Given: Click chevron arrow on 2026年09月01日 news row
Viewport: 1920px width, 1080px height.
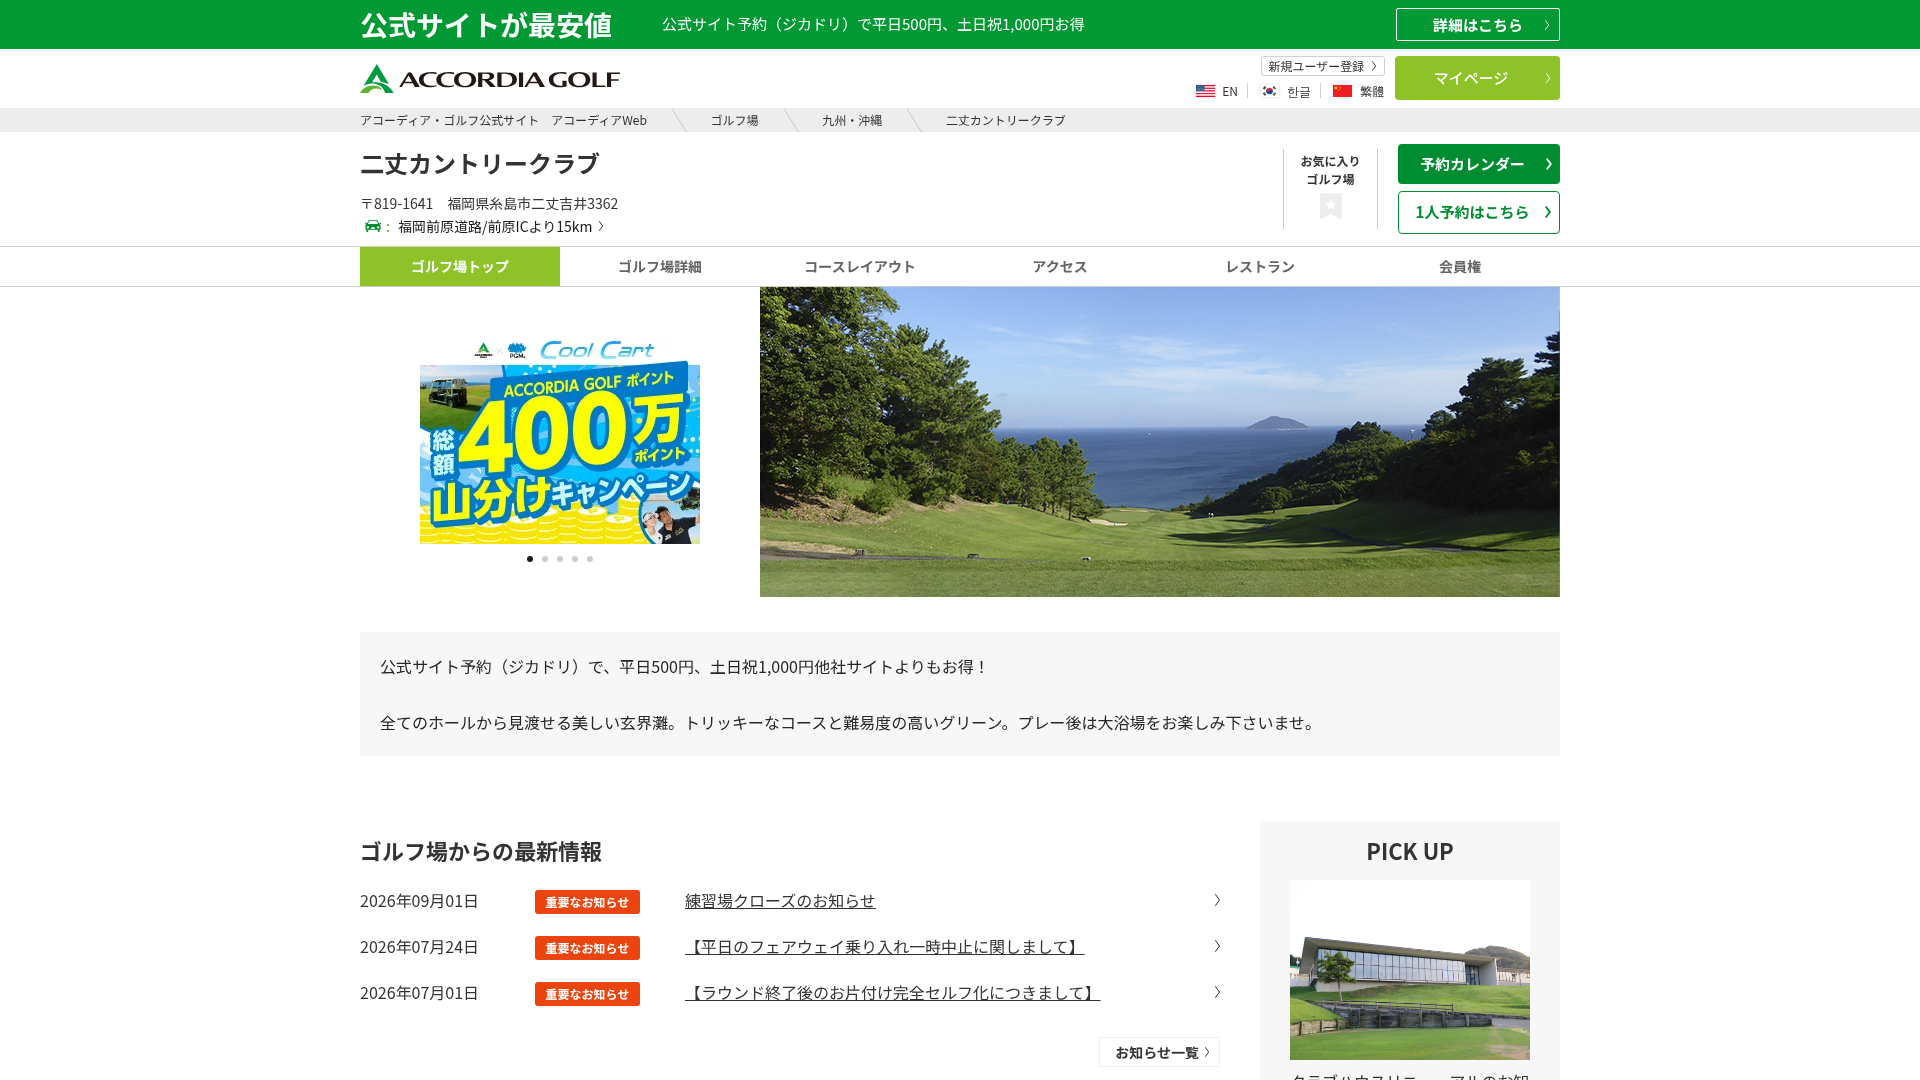Looking at the screenshot, I should pos(1217,900).
